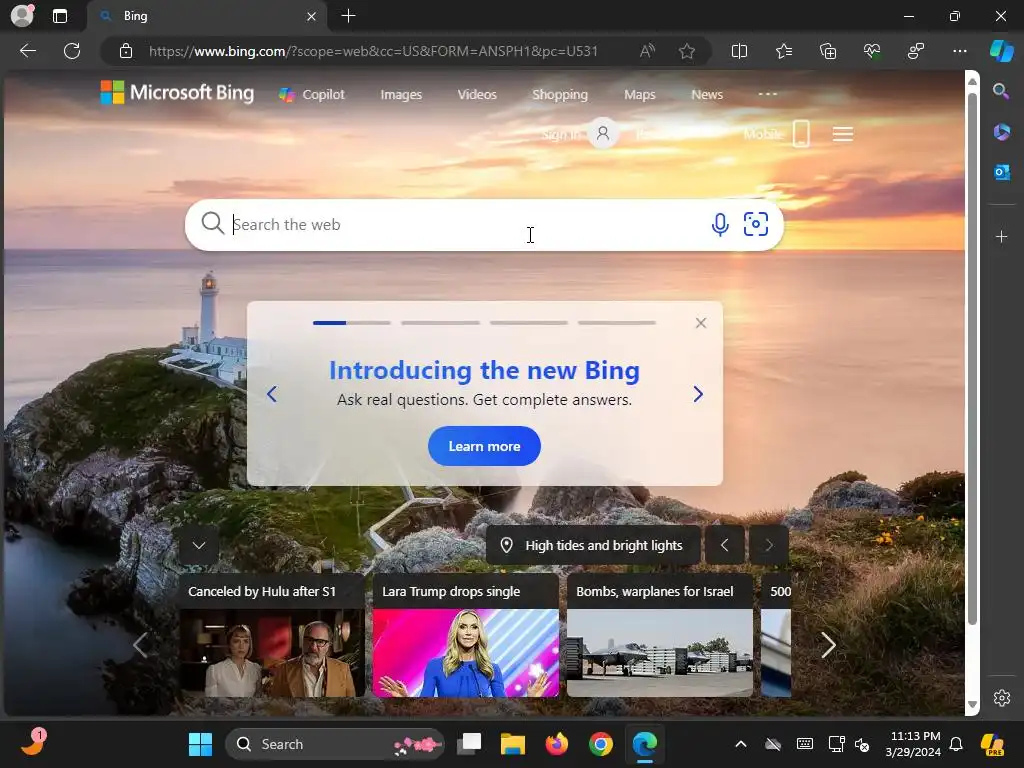The height and width of the screenshot is (768, 1024).
Task: Show next background image arrow
Action: coord(769,545)
